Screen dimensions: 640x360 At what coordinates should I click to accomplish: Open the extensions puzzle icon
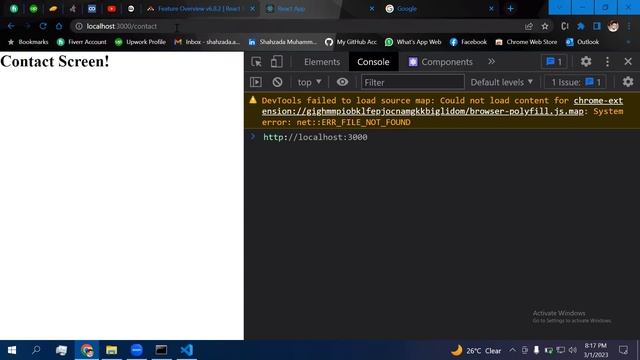(580, 26)
